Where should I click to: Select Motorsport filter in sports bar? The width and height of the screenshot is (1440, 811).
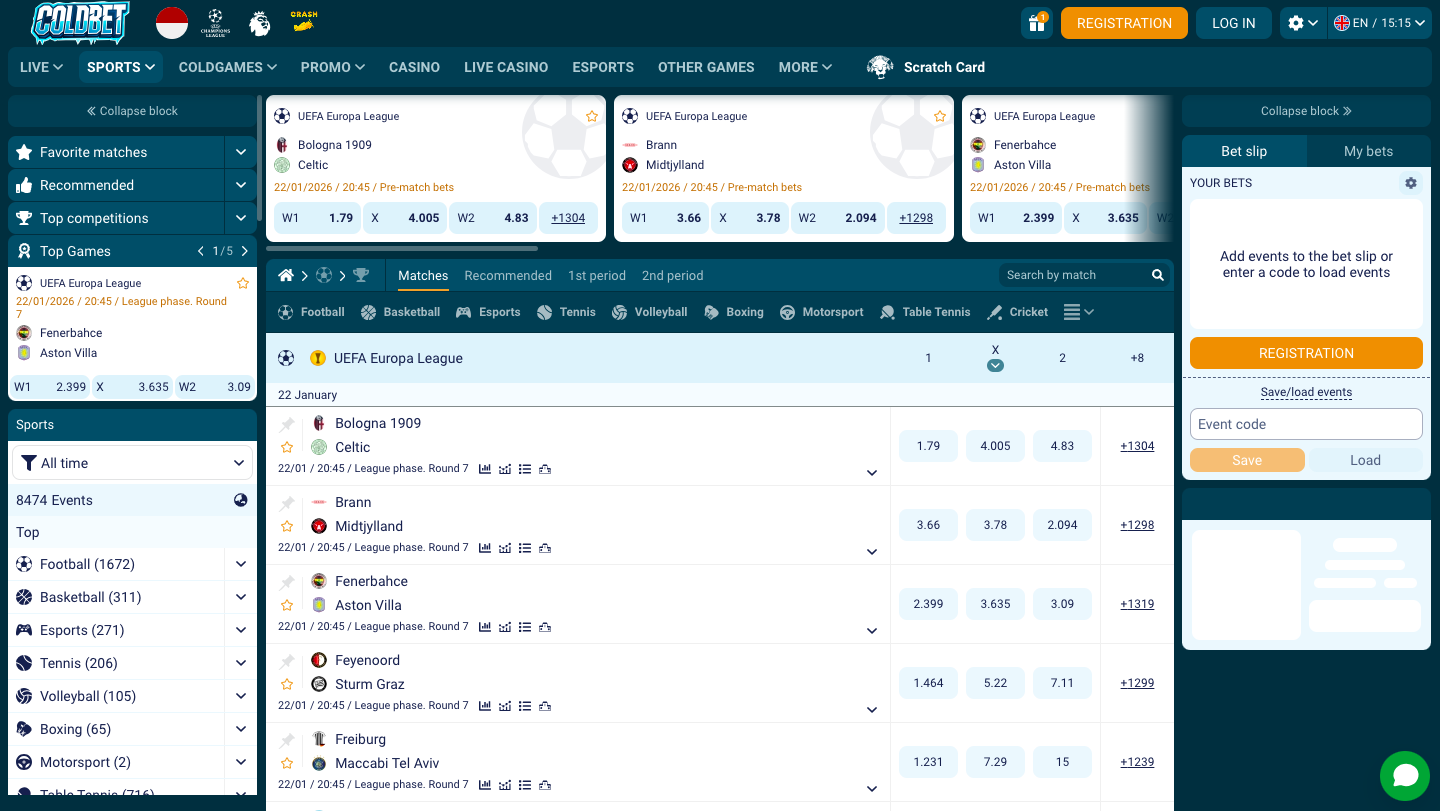coord(821,312)
